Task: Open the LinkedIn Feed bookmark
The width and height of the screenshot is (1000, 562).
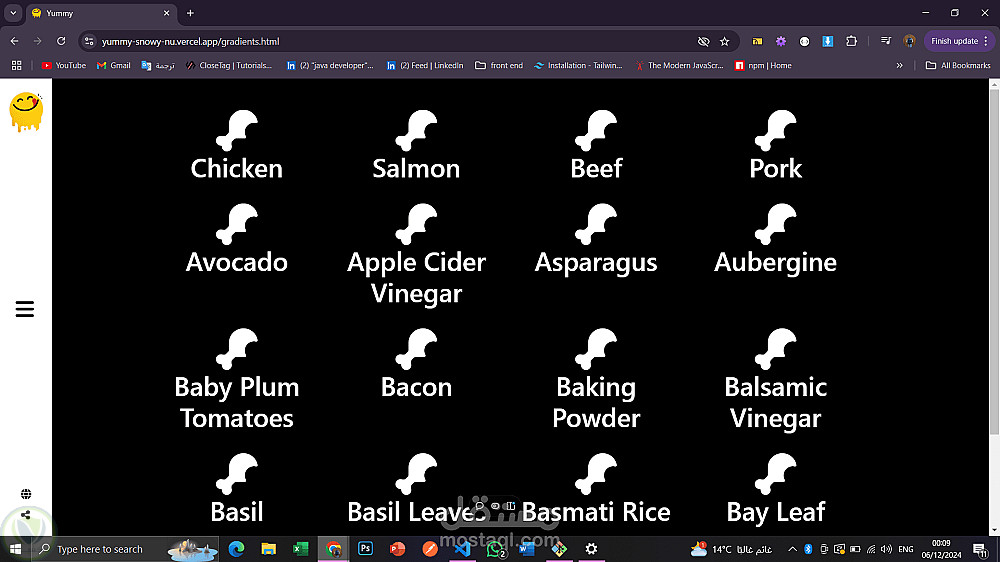Action: pyautogui.click(x=425, y=65)
